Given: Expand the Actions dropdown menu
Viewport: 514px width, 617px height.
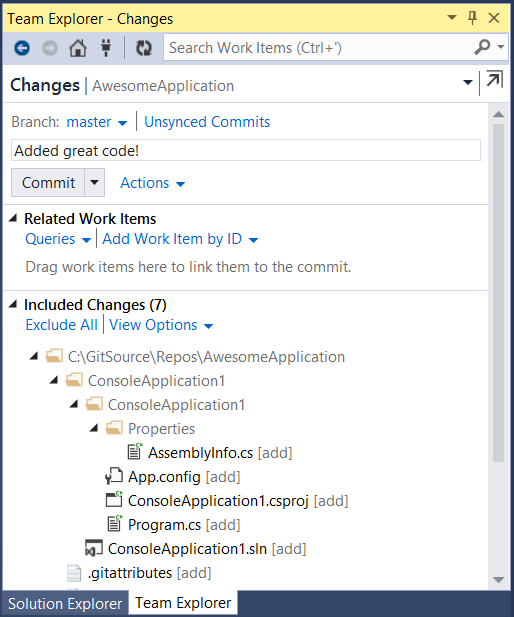Looking at the screenshot, I should 152,183.
